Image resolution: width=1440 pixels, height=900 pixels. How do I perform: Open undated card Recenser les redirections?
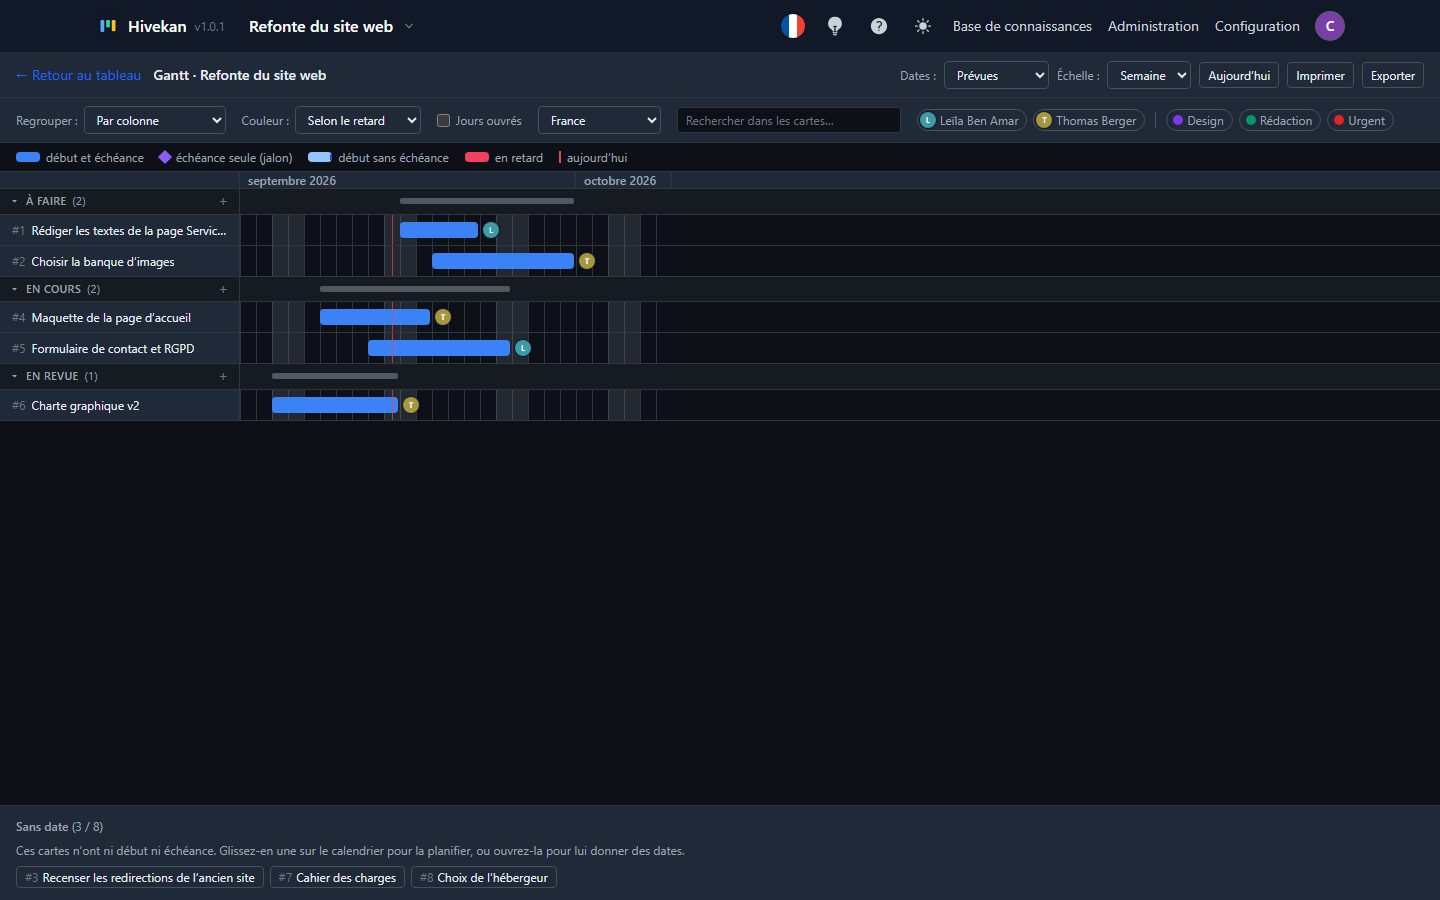coord(140,877)
